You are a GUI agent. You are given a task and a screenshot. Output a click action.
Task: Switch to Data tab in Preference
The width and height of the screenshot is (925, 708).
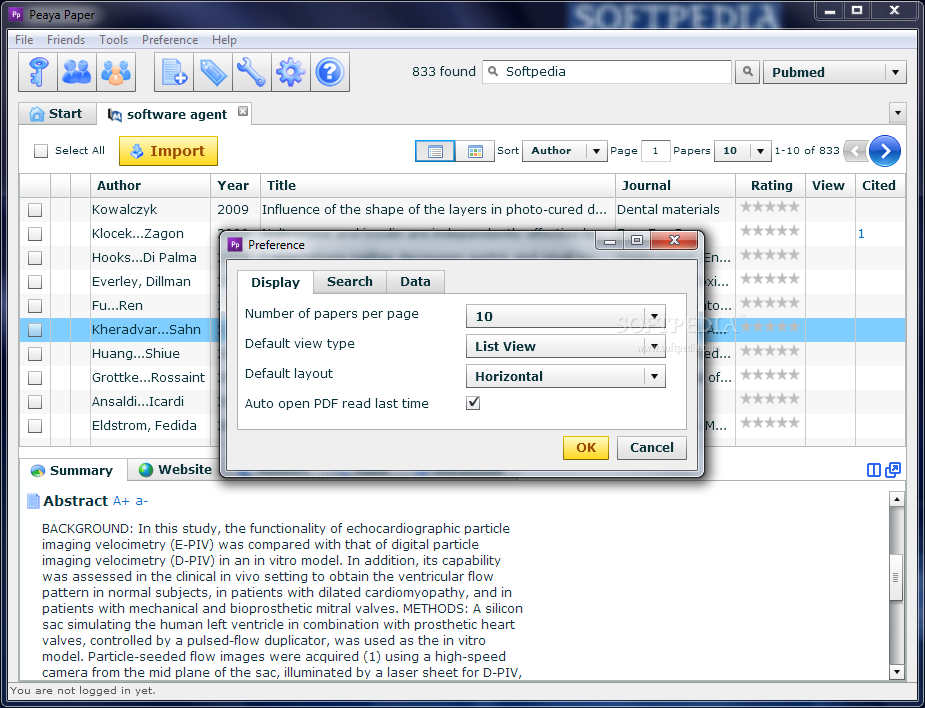pyautogui.click(x=415, y=281)
